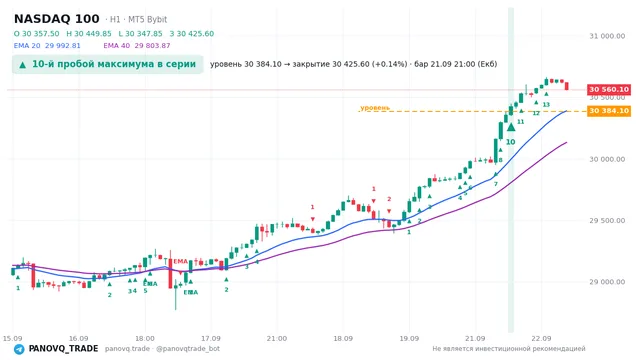Click the 21:00 time axis label
640x360 pixels.
[x=277, y=338]
